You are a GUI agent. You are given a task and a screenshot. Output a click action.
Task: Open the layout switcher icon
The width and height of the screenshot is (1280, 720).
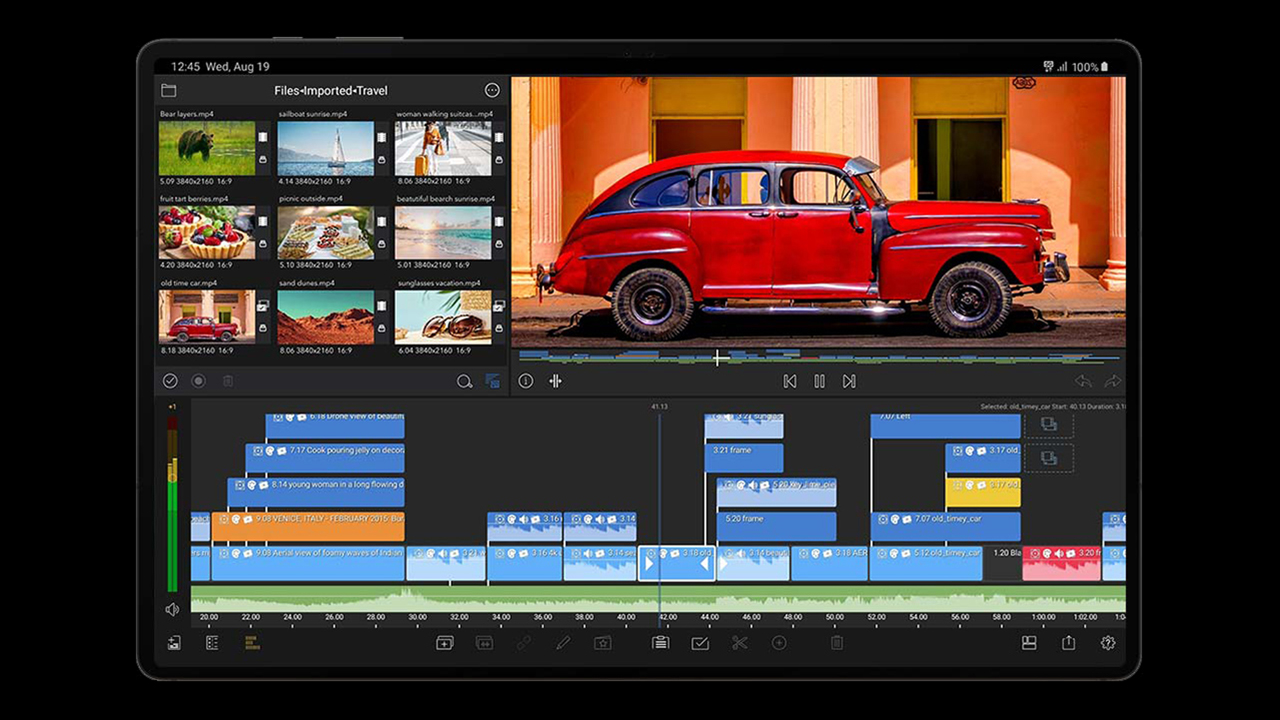coord(1028,643)
